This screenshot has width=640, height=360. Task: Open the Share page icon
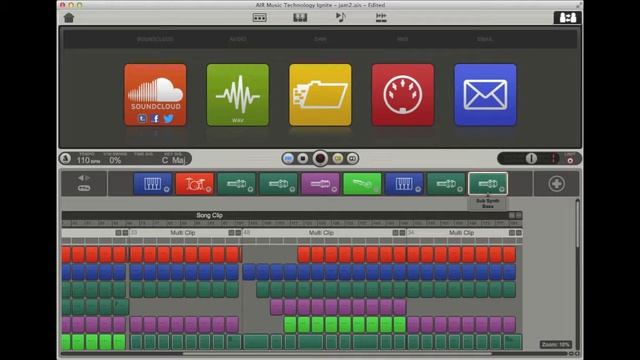[567, 18]
